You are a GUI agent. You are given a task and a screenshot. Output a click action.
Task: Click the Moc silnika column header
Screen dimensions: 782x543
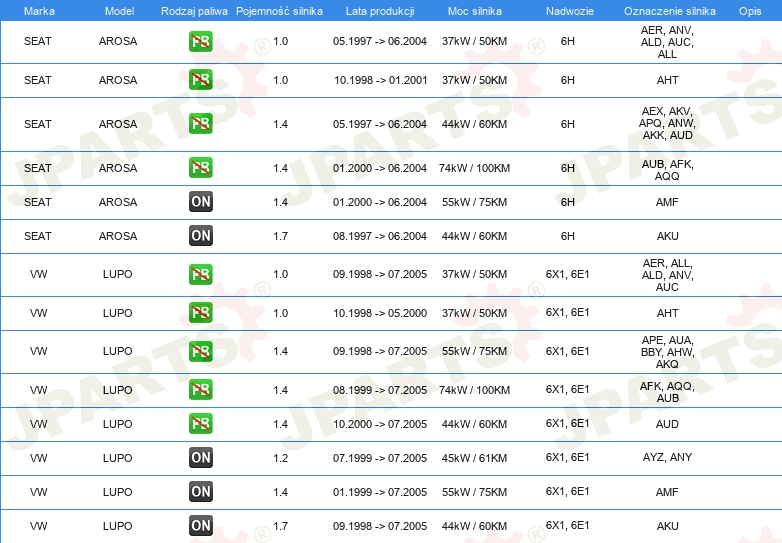(474, 11)
